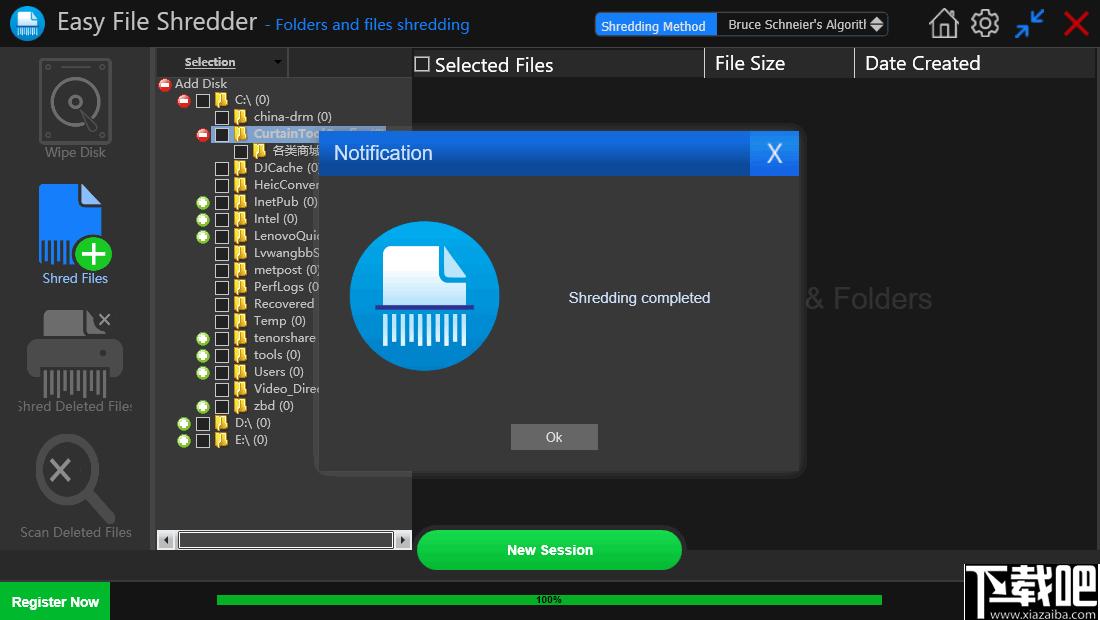Expand the tools folder node
1100x620 pixels.
(x=203, y=356)
